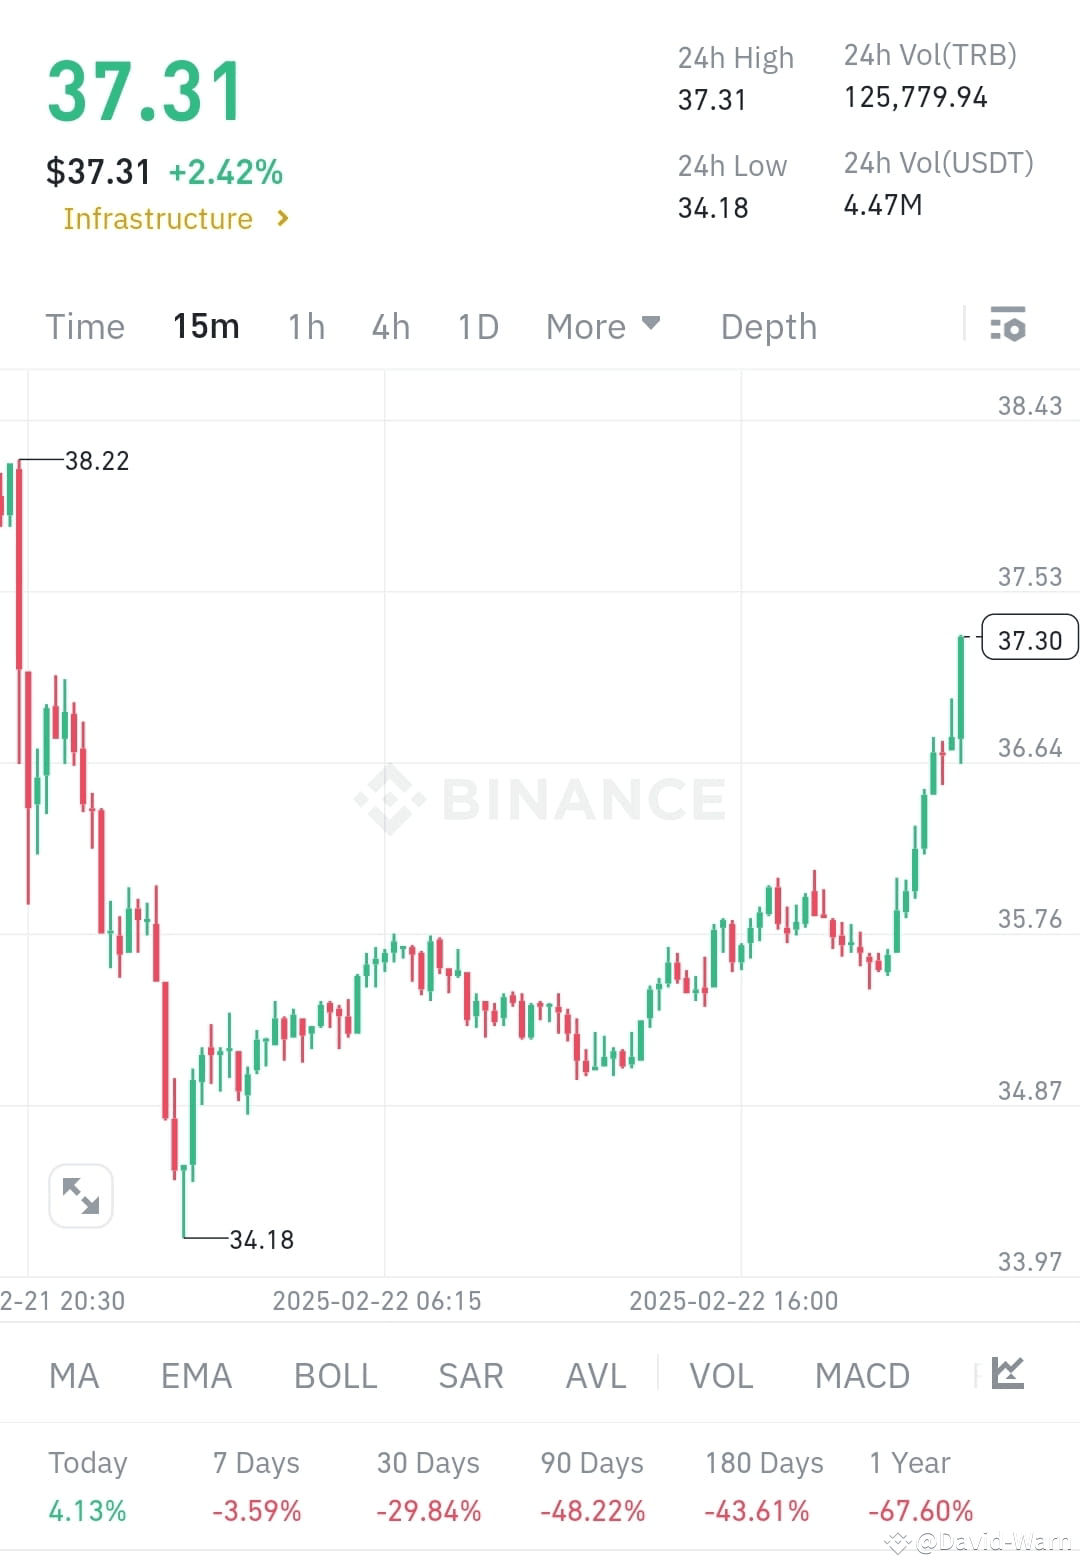Open the Infrastructure category arrow
Screen dimensions: 1080x1564
pyautogui.click(x=281, y=218)
